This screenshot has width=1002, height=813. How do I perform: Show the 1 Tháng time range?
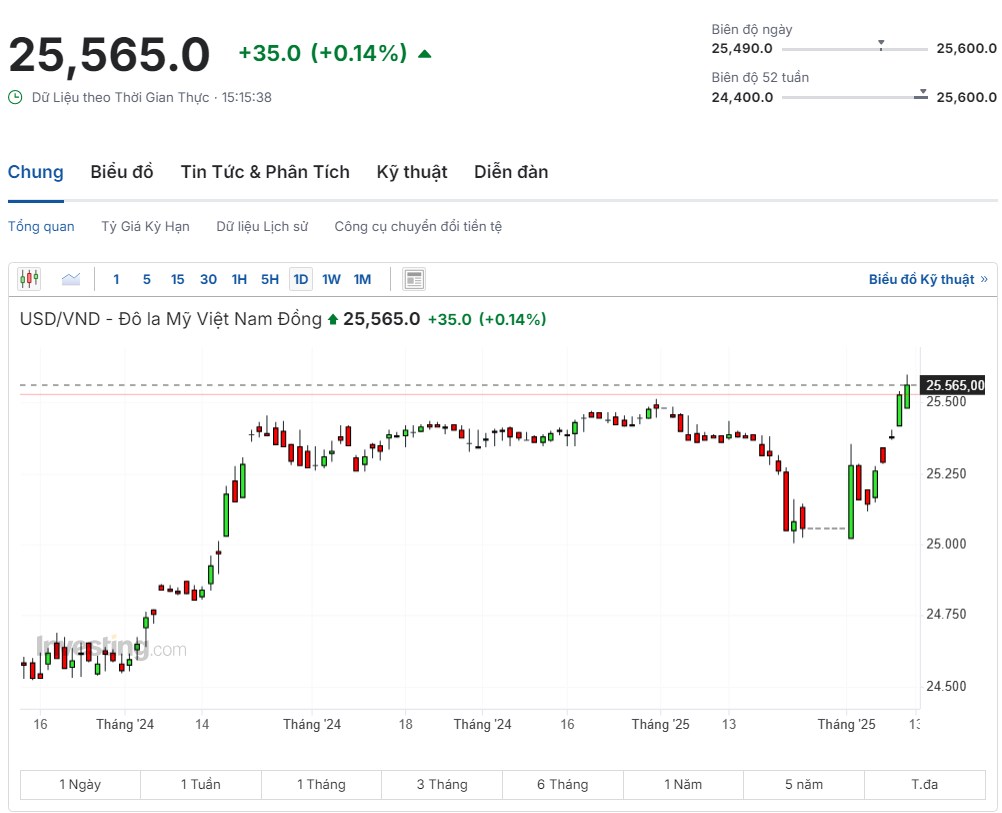coord(321,784)
